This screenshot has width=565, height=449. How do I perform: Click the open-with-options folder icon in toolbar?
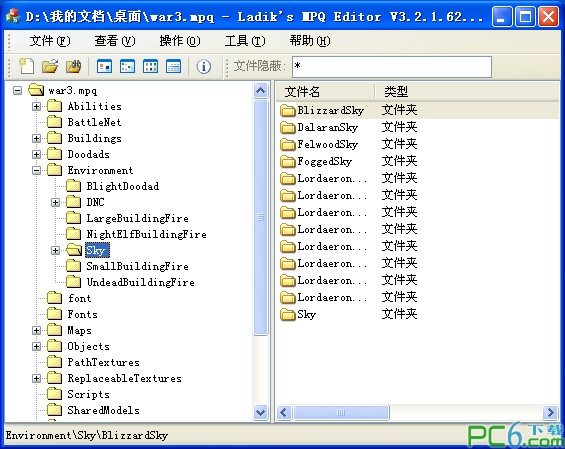(x=74, y=66)
